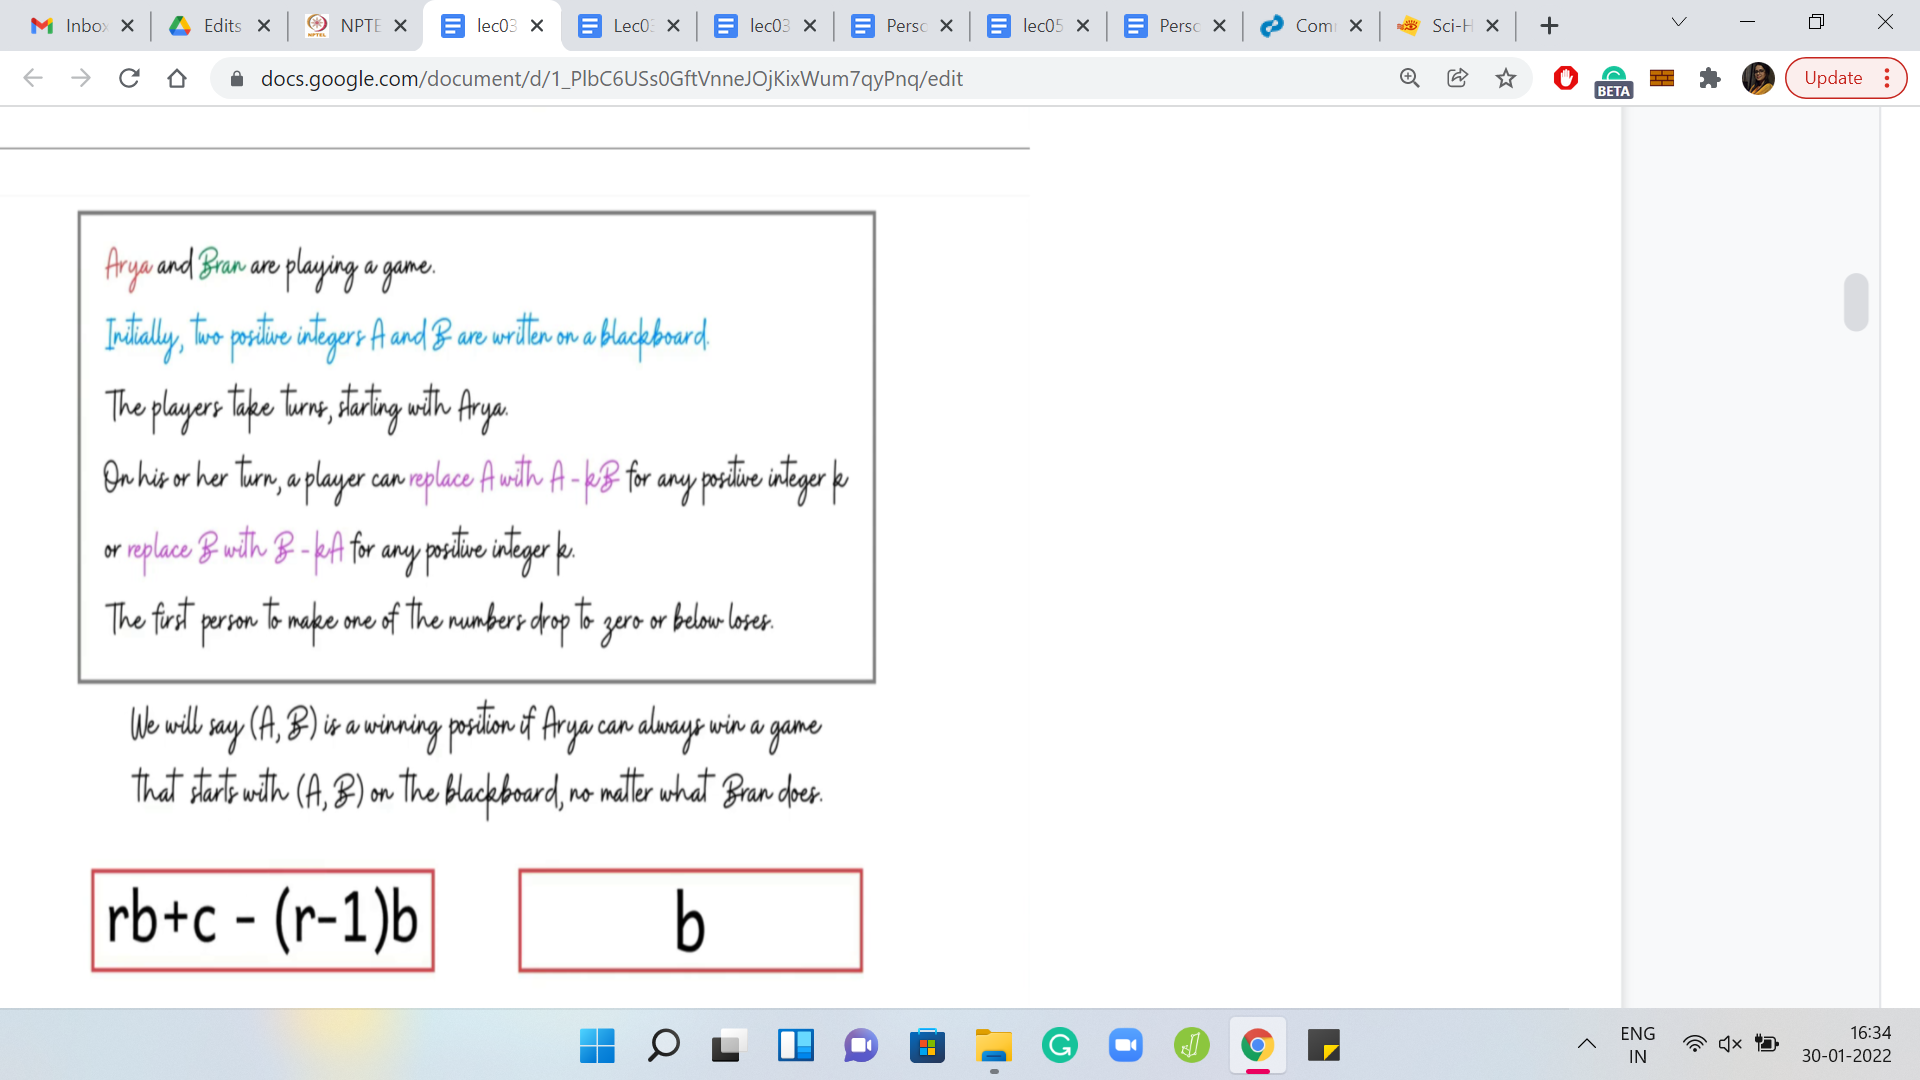Click the vertical page scrollbar thumb
1920x1080 pixels.
pyautogui.click(x=1856, y=302)
